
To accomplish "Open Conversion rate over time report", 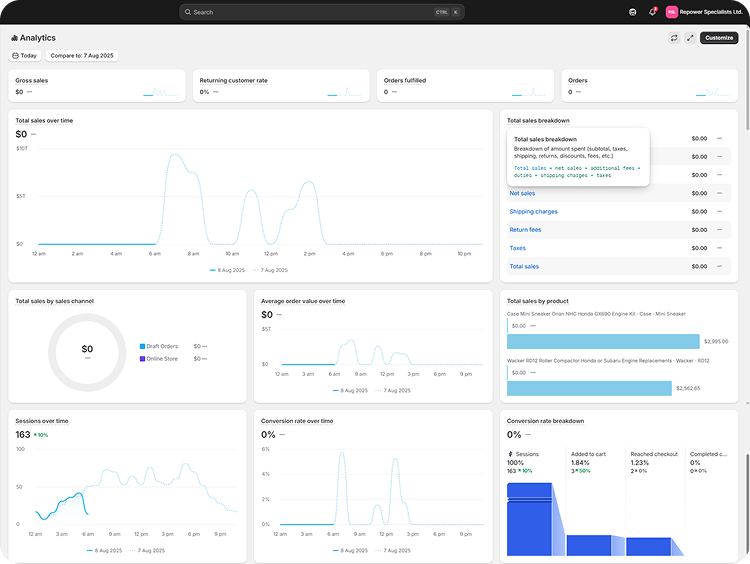I will point(297,421).
